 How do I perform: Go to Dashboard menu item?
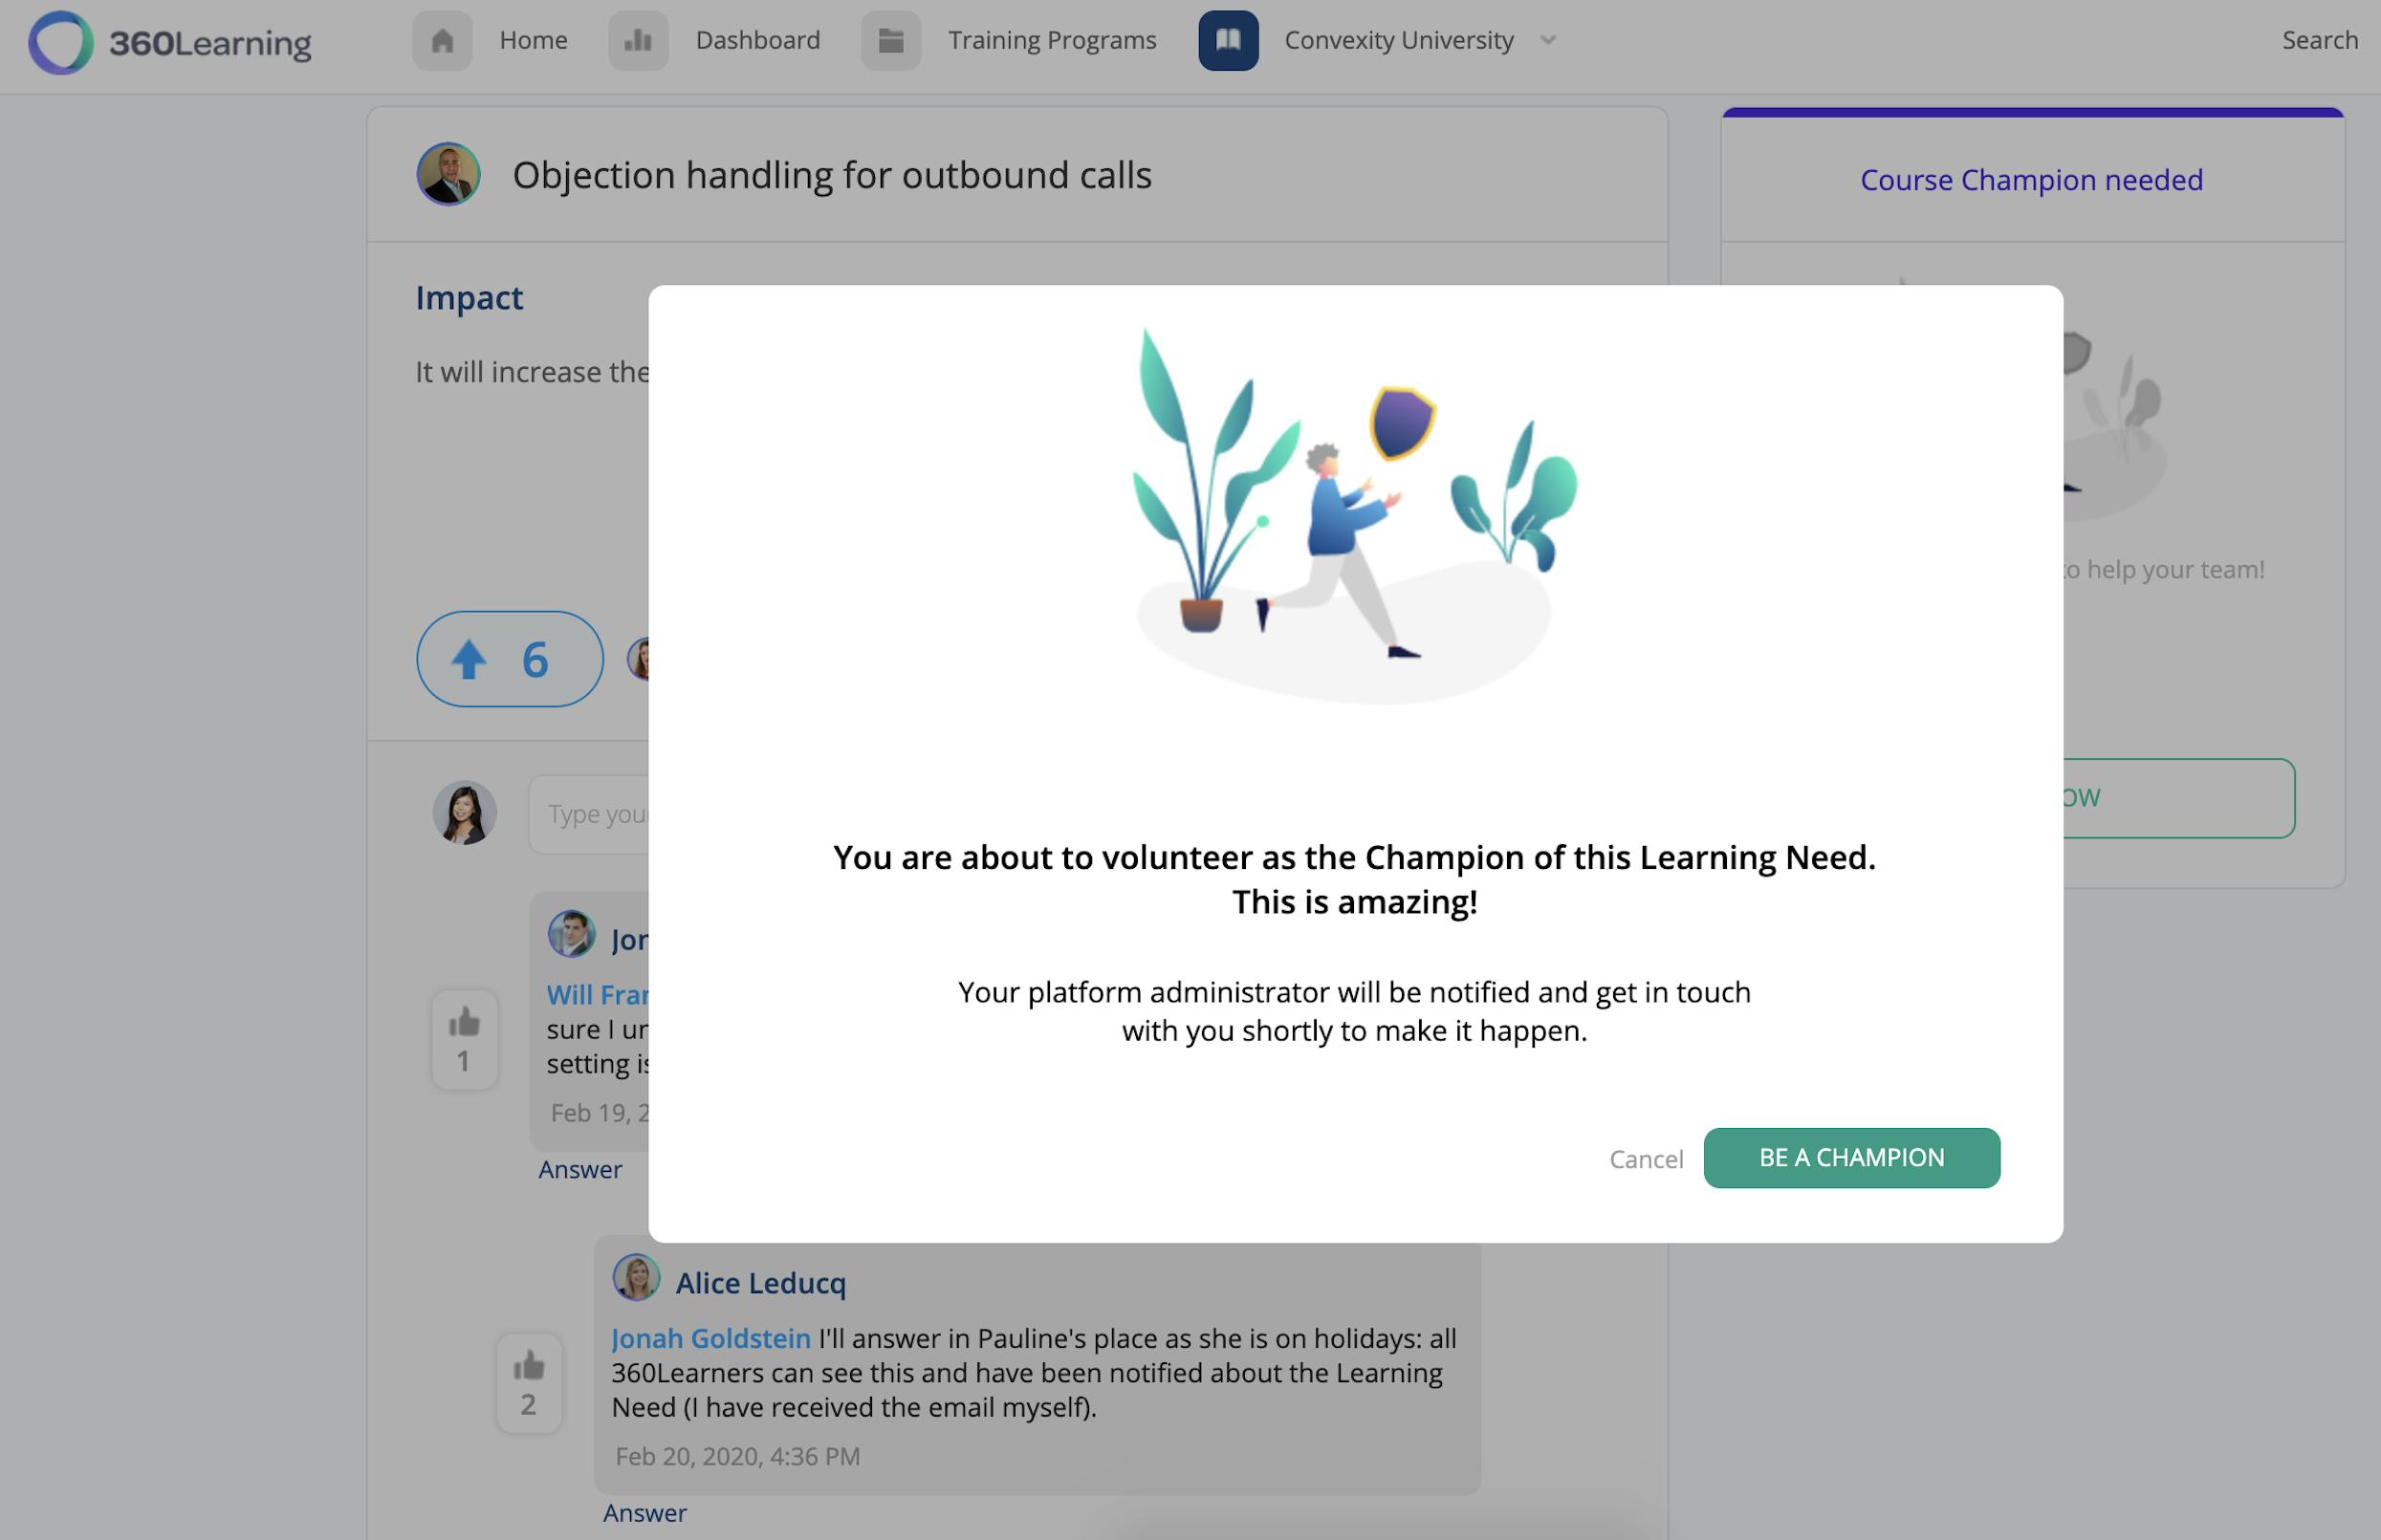757,40
